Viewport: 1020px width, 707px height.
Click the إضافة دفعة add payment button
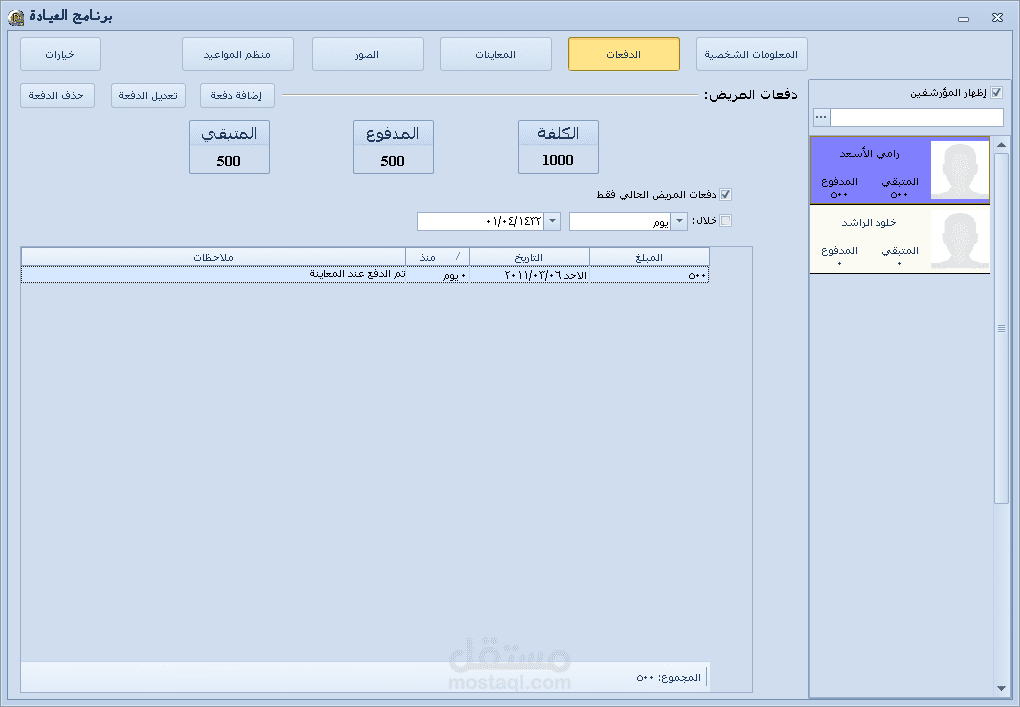tap(237, 96)
